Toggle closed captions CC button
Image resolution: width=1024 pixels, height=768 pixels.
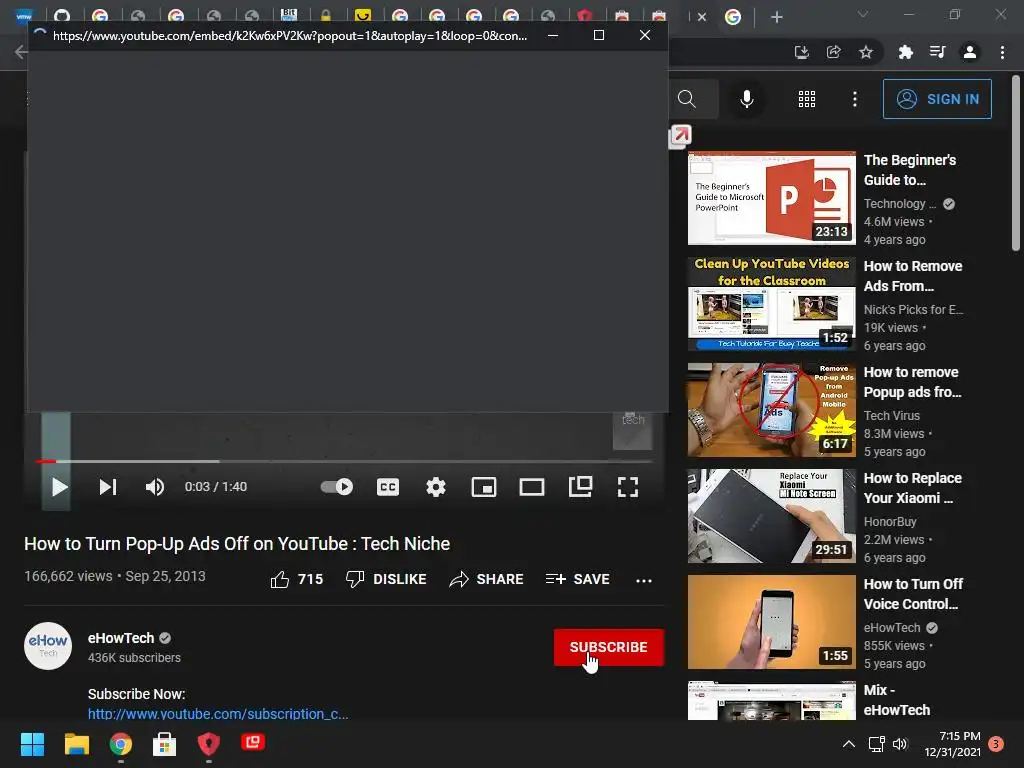388,487
